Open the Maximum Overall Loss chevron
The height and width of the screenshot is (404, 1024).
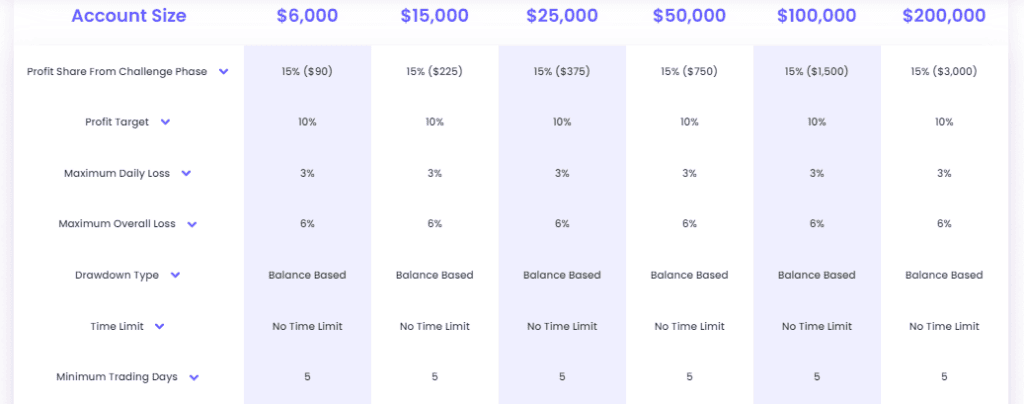pyautogui.click(x=192, y=224)
